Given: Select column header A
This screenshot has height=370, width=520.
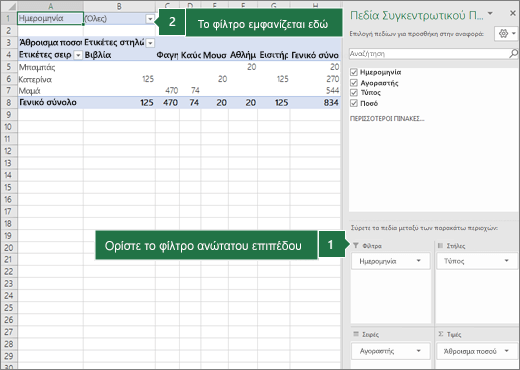Looking at the screenshot, I should pyautogui.click(x=50, y=6).
